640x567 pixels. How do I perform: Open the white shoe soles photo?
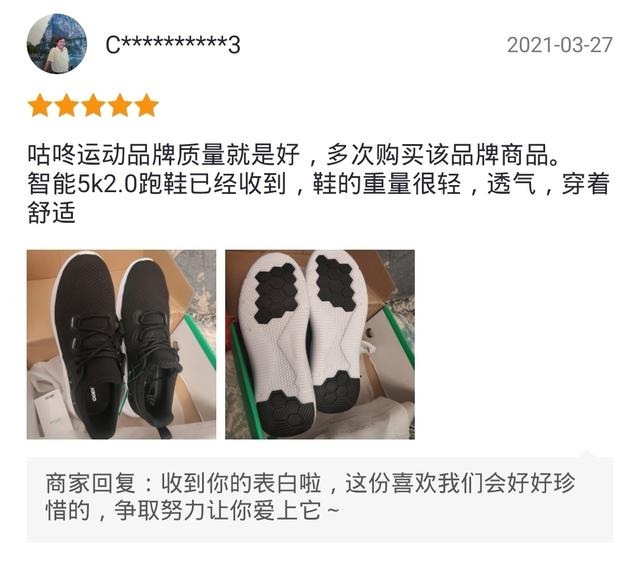[320, 345]
